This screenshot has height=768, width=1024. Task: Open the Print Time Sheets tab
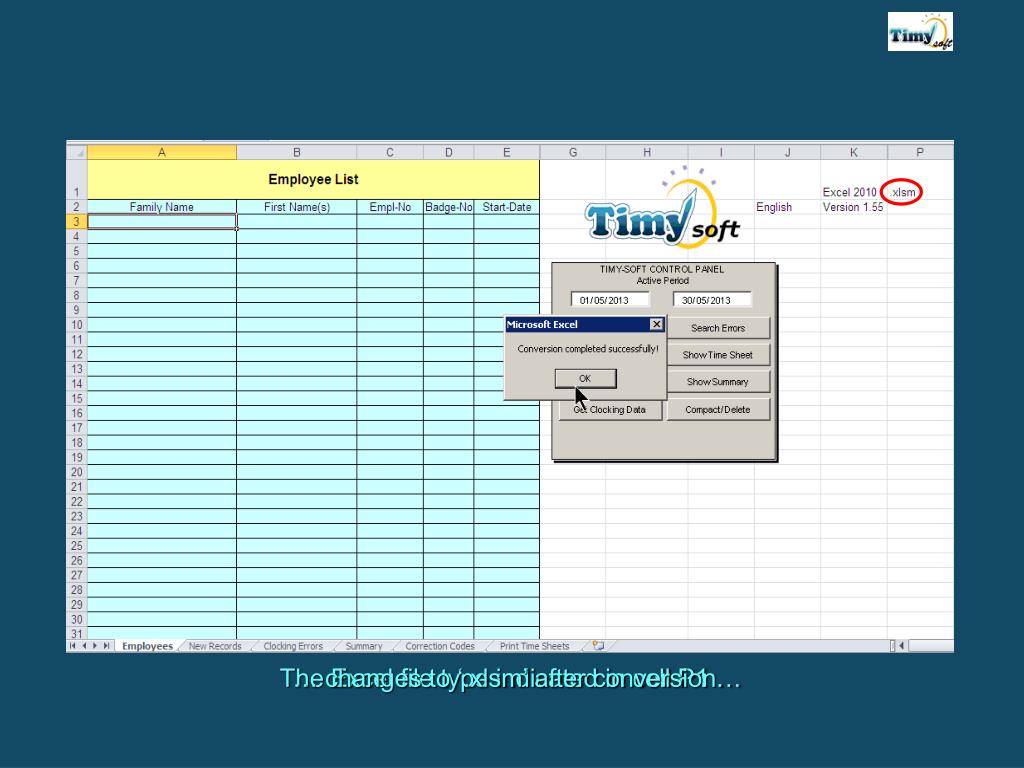point(534,646)
